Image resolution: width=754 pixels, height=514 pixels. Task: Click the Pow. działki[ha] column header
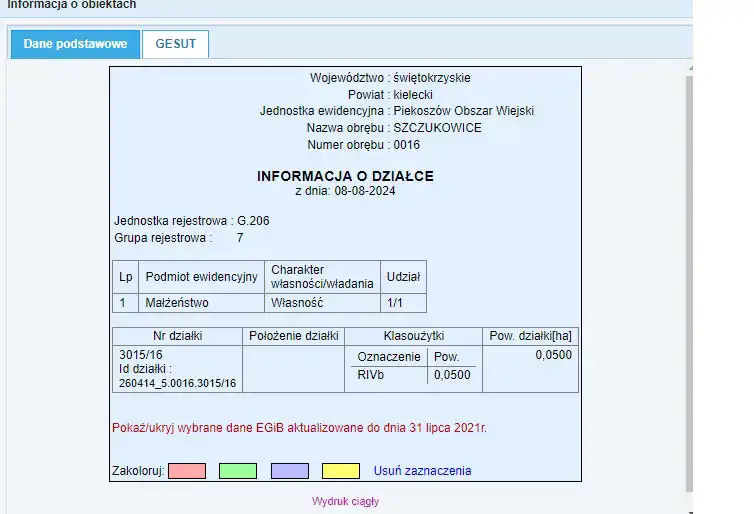(x=529, y=336)
